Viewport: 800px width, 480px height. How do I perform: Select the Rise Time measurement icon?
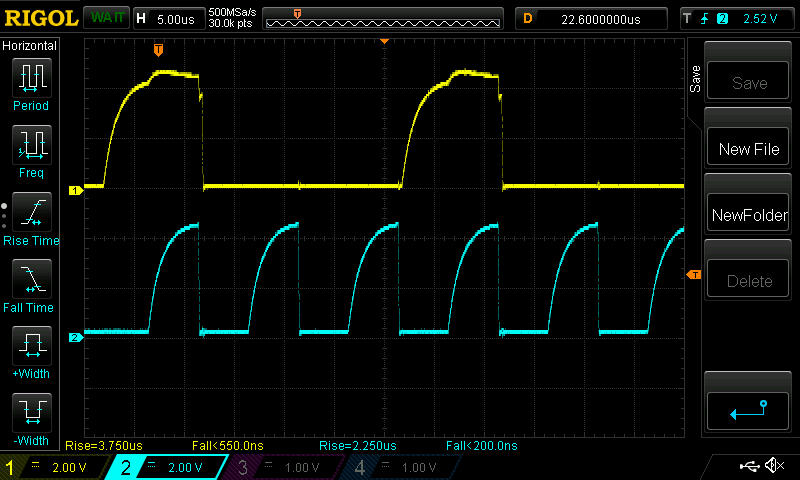[x=32, y=212]
